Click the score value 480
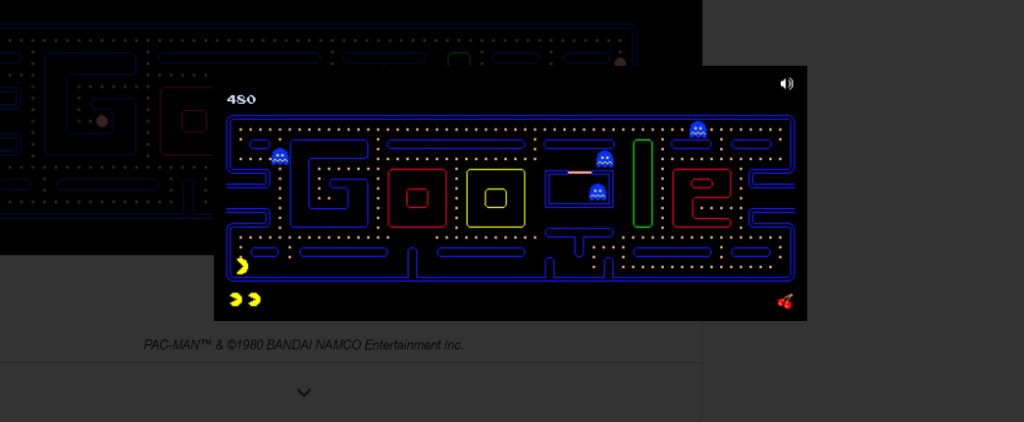 [x=241, y=99]
